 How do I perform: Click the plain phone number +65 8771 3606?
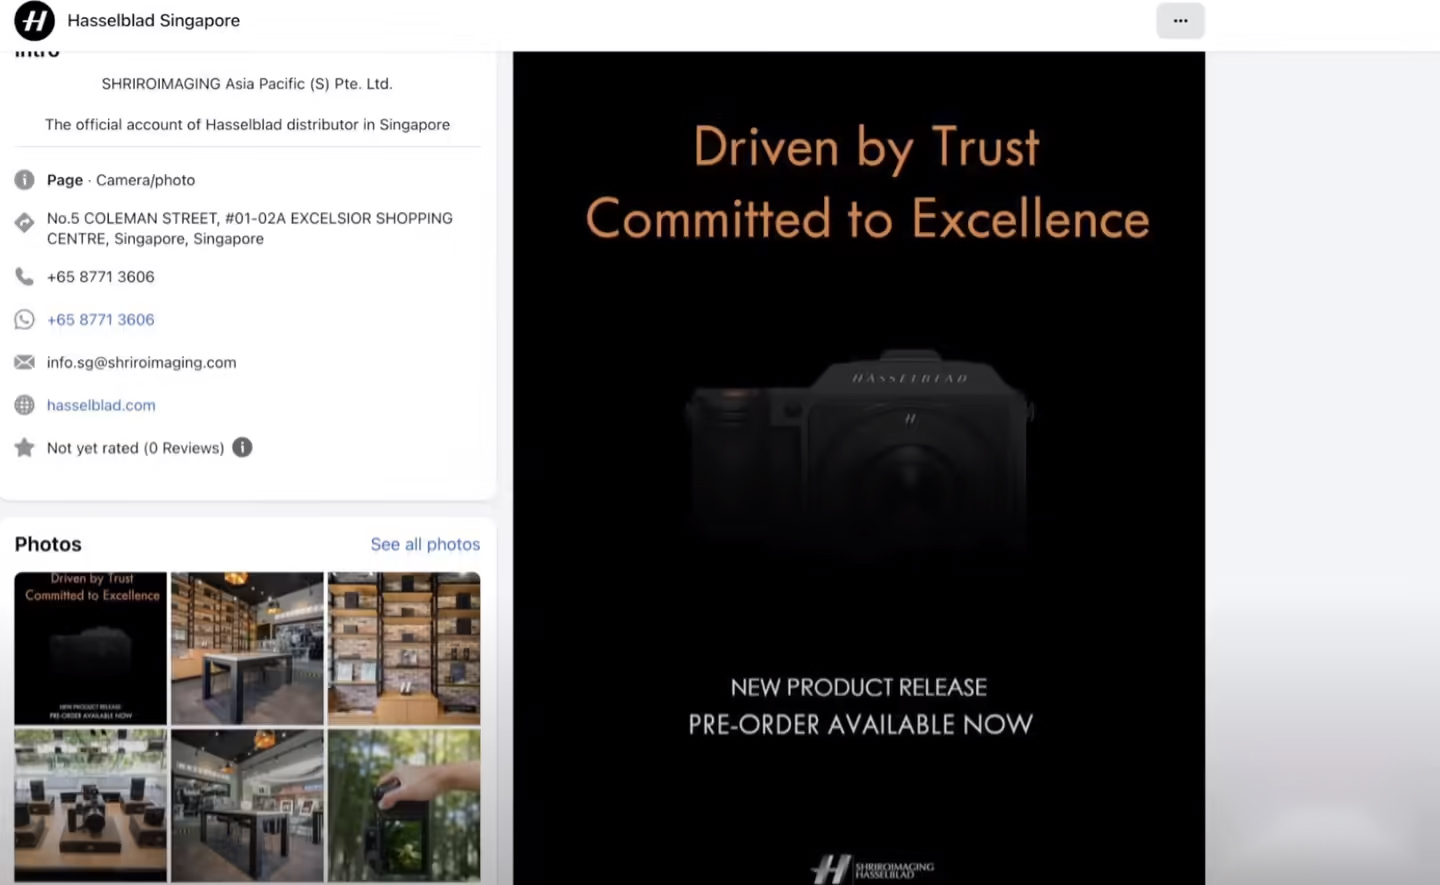(x=101, y=277)
